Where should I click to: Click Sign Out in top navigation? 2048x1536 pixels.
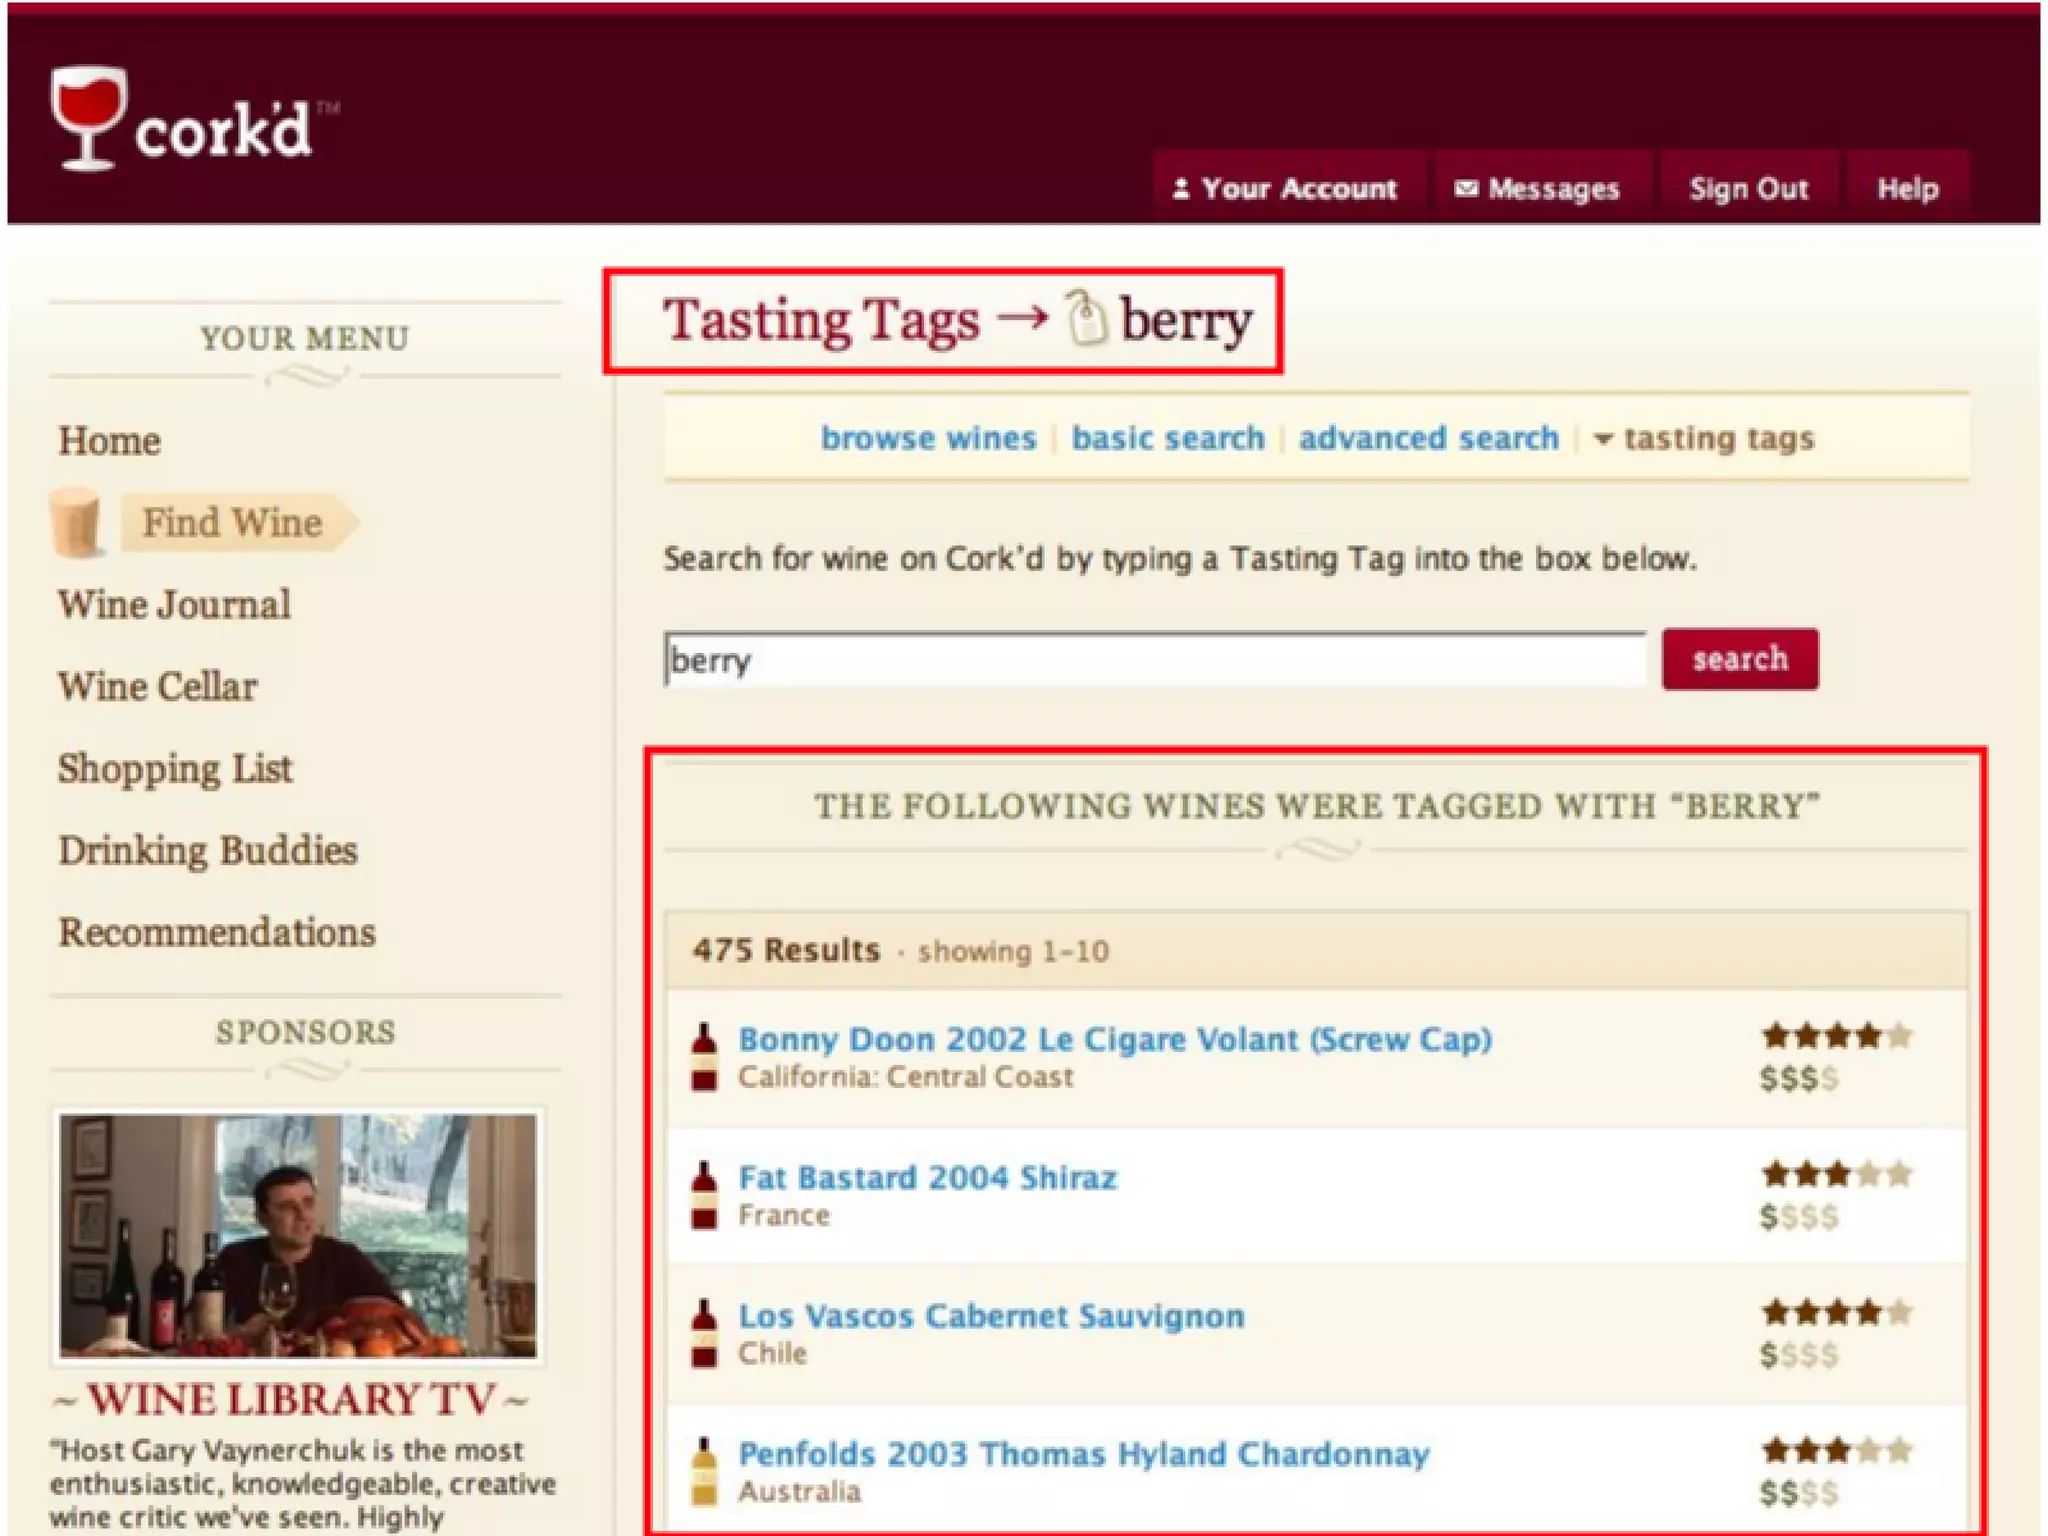(x=1748, y=189)
